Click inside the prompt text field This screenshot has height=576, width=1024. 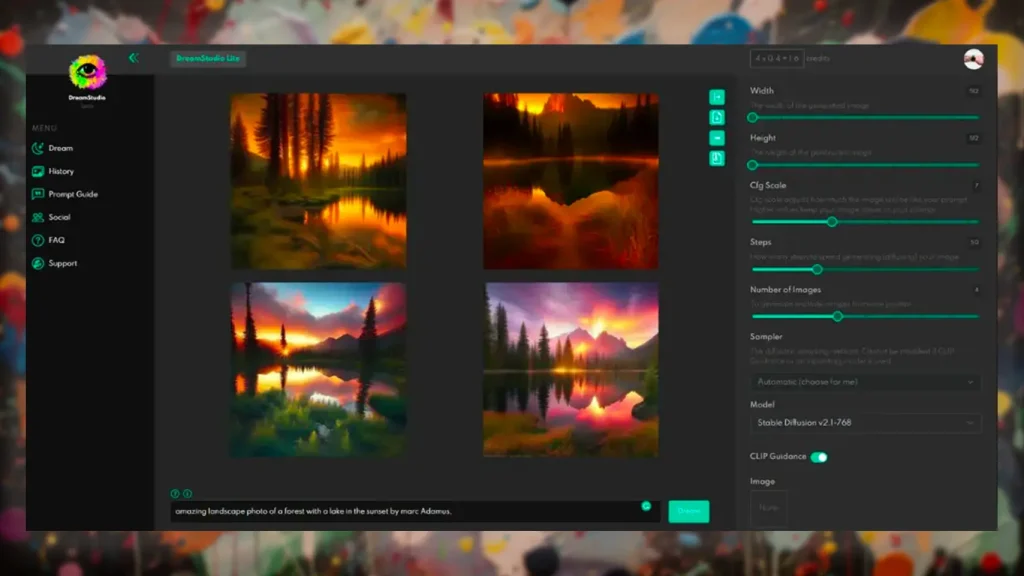(x=400, y=511)
